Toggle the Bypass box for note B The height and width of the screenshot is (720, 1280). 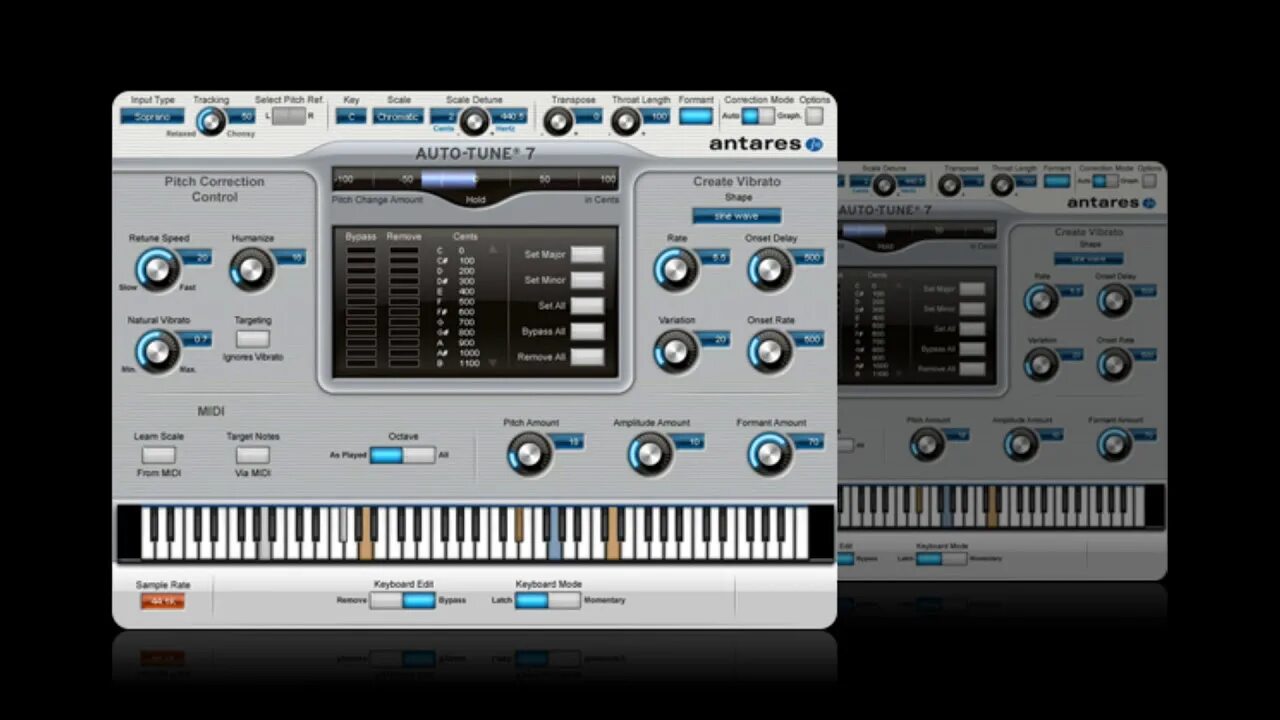click(x=361, y=363)
